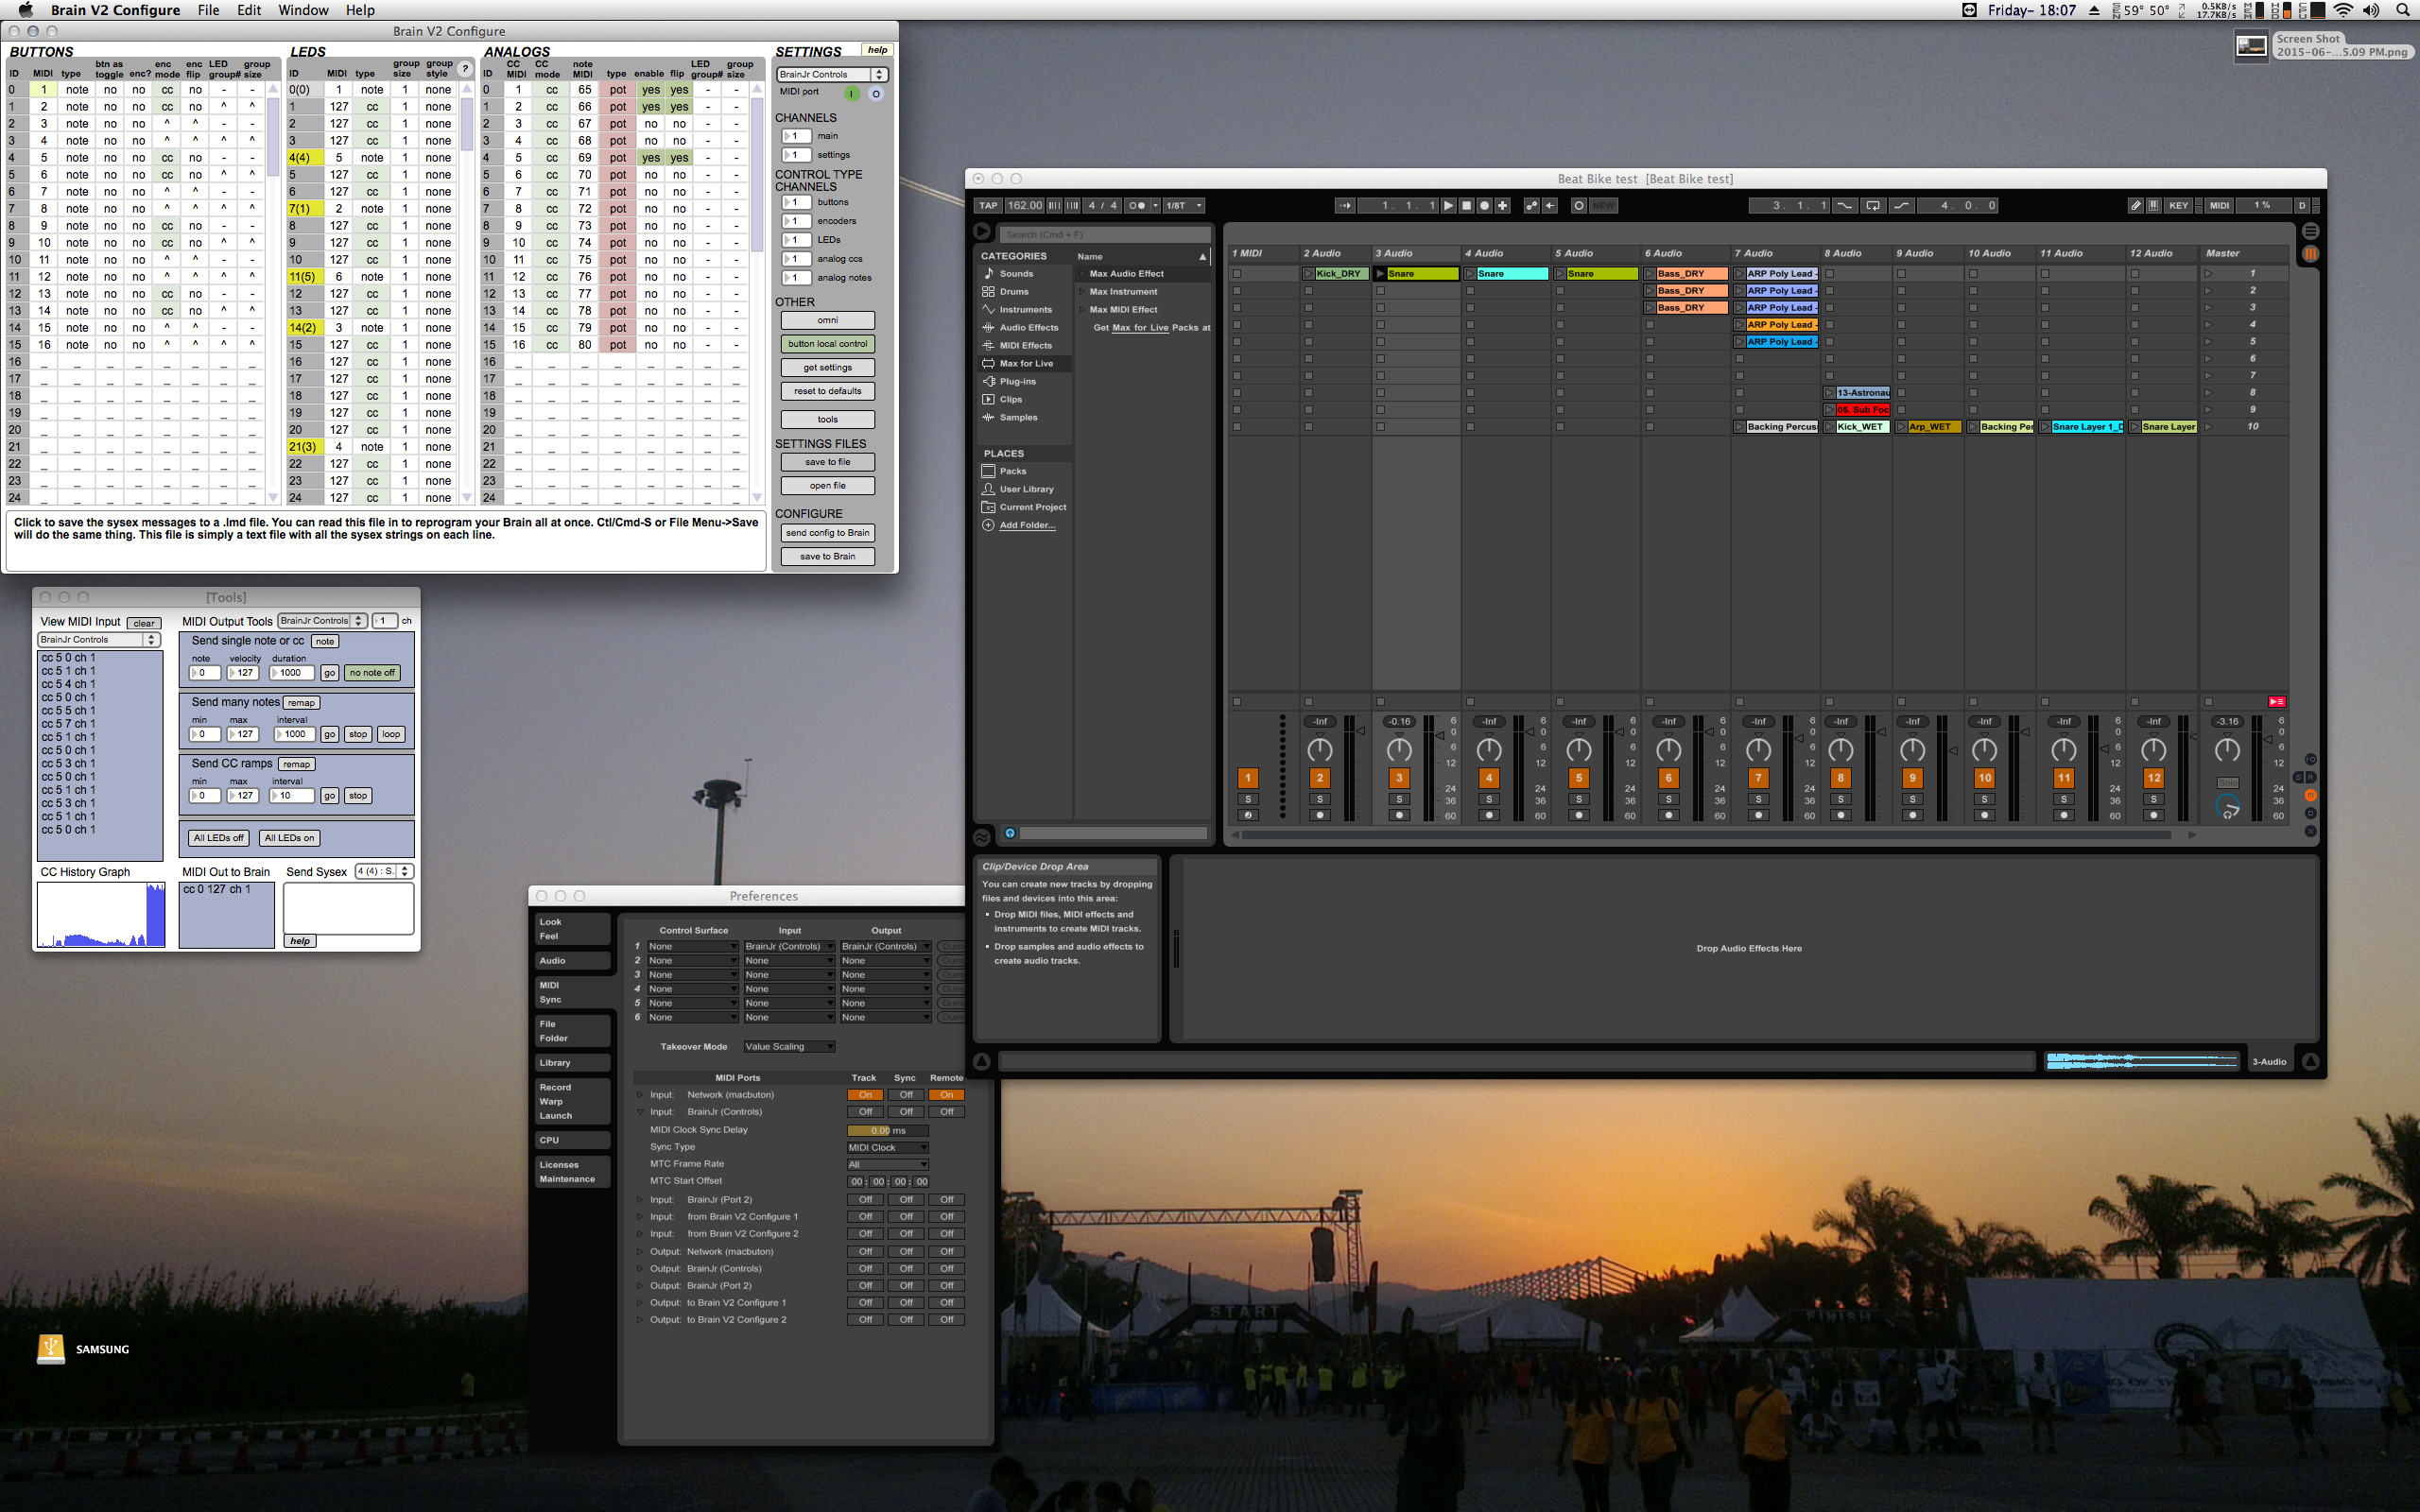Show the In/Out section (I-O button)
Screen dimensions: 2420x1512
pyautogui.click(x=2310, y=758)
